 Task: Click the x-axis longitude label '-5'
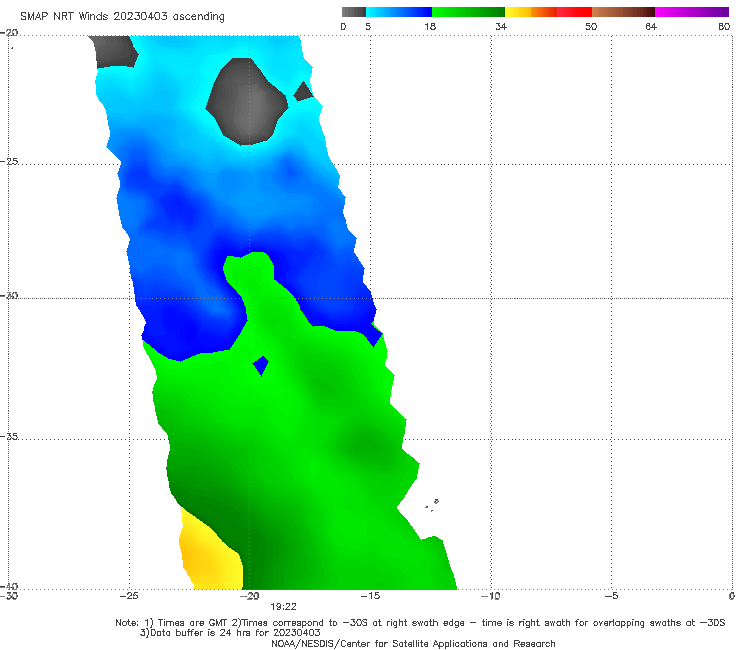pos(611,596)
